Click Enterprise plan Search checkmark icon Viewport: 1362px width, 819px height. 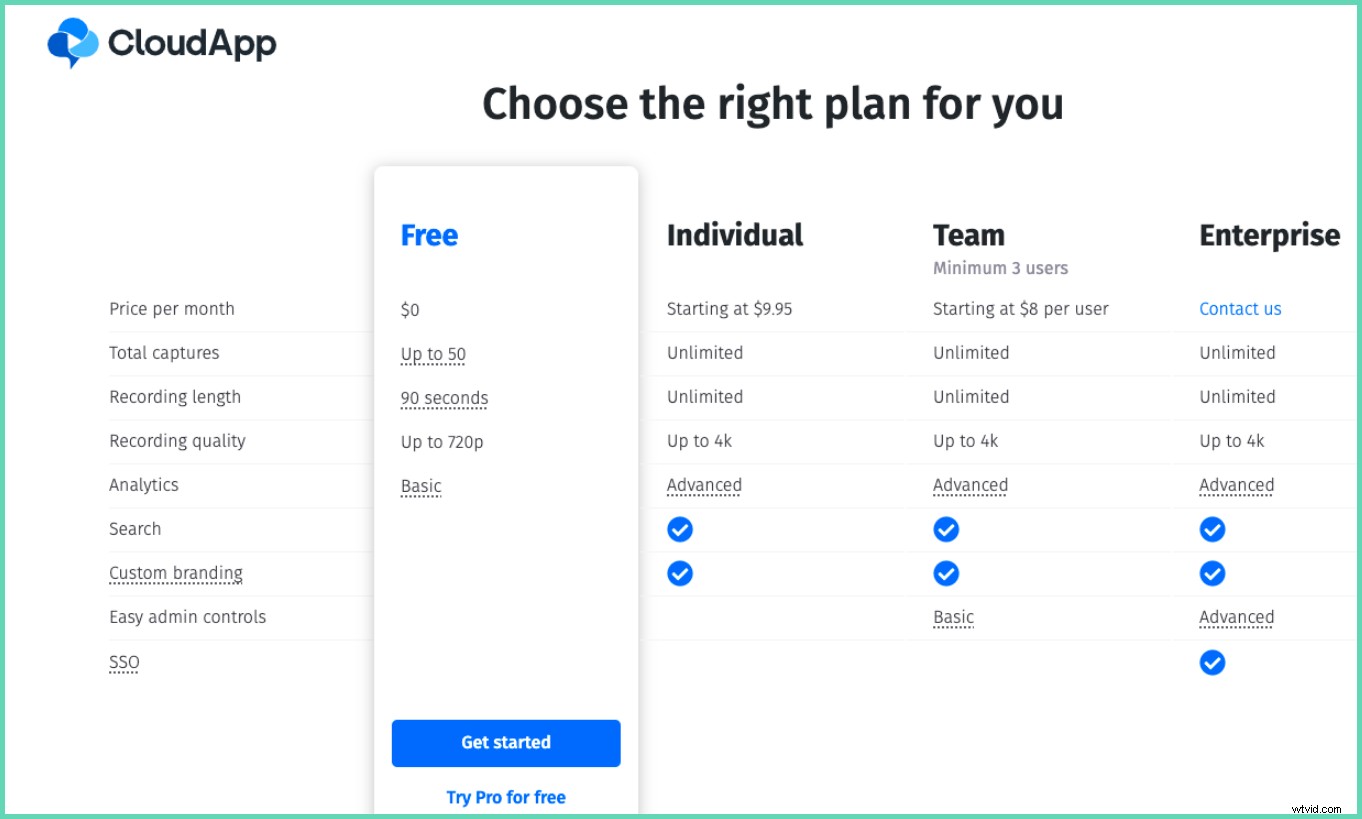pos(1212,529)
